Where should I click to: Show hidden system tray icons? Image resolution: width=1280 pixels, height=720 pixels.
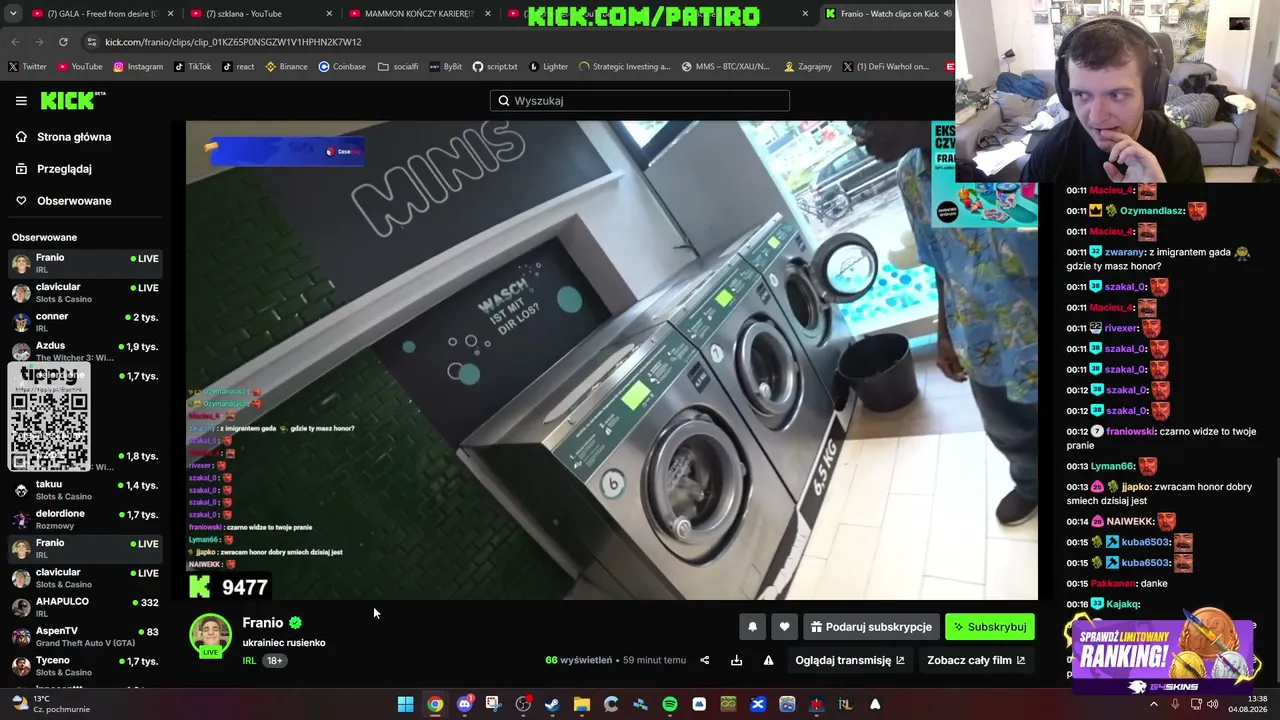(1153, 705)
